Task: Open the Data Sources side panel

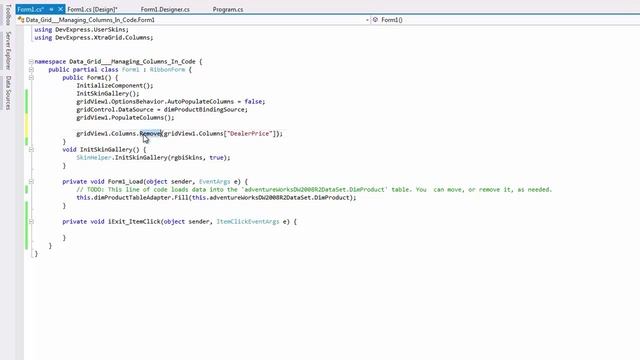Action: [8, 93]
